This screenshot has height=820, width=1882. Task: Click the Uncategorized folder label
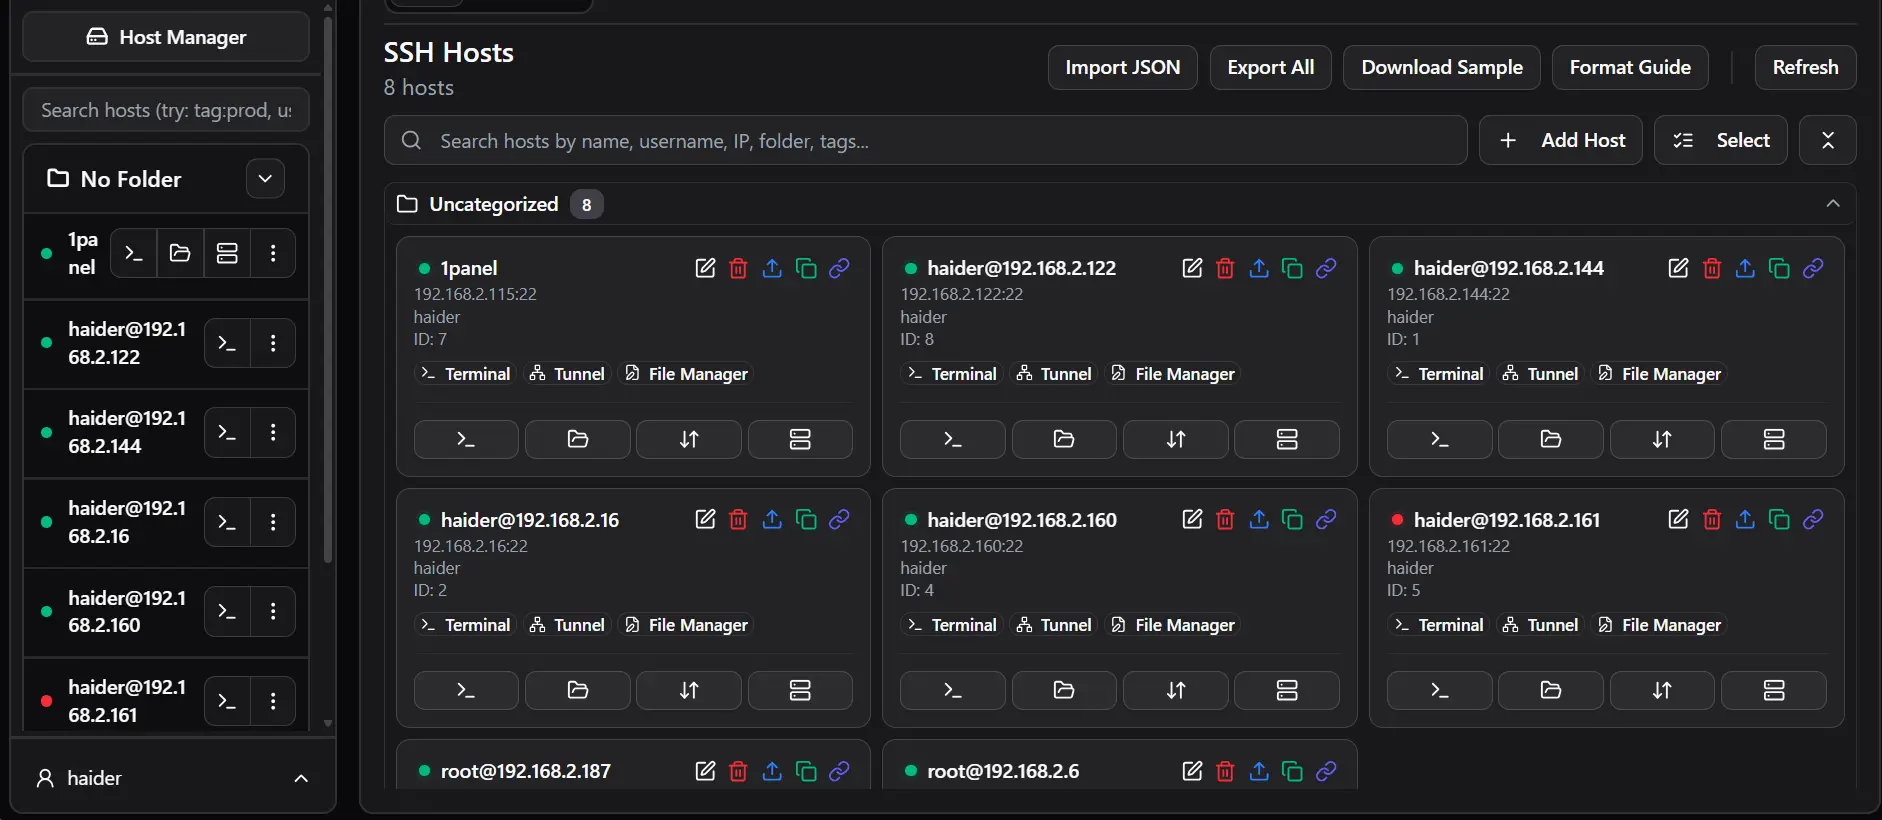(494, 204)
